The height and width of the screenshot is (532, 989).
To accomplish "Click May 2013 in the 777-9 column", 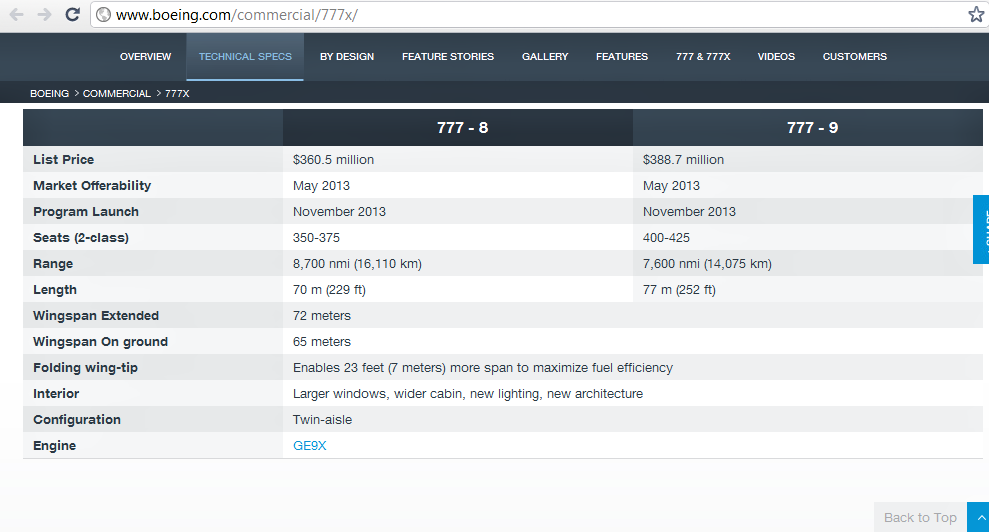I will coord(671,186).
